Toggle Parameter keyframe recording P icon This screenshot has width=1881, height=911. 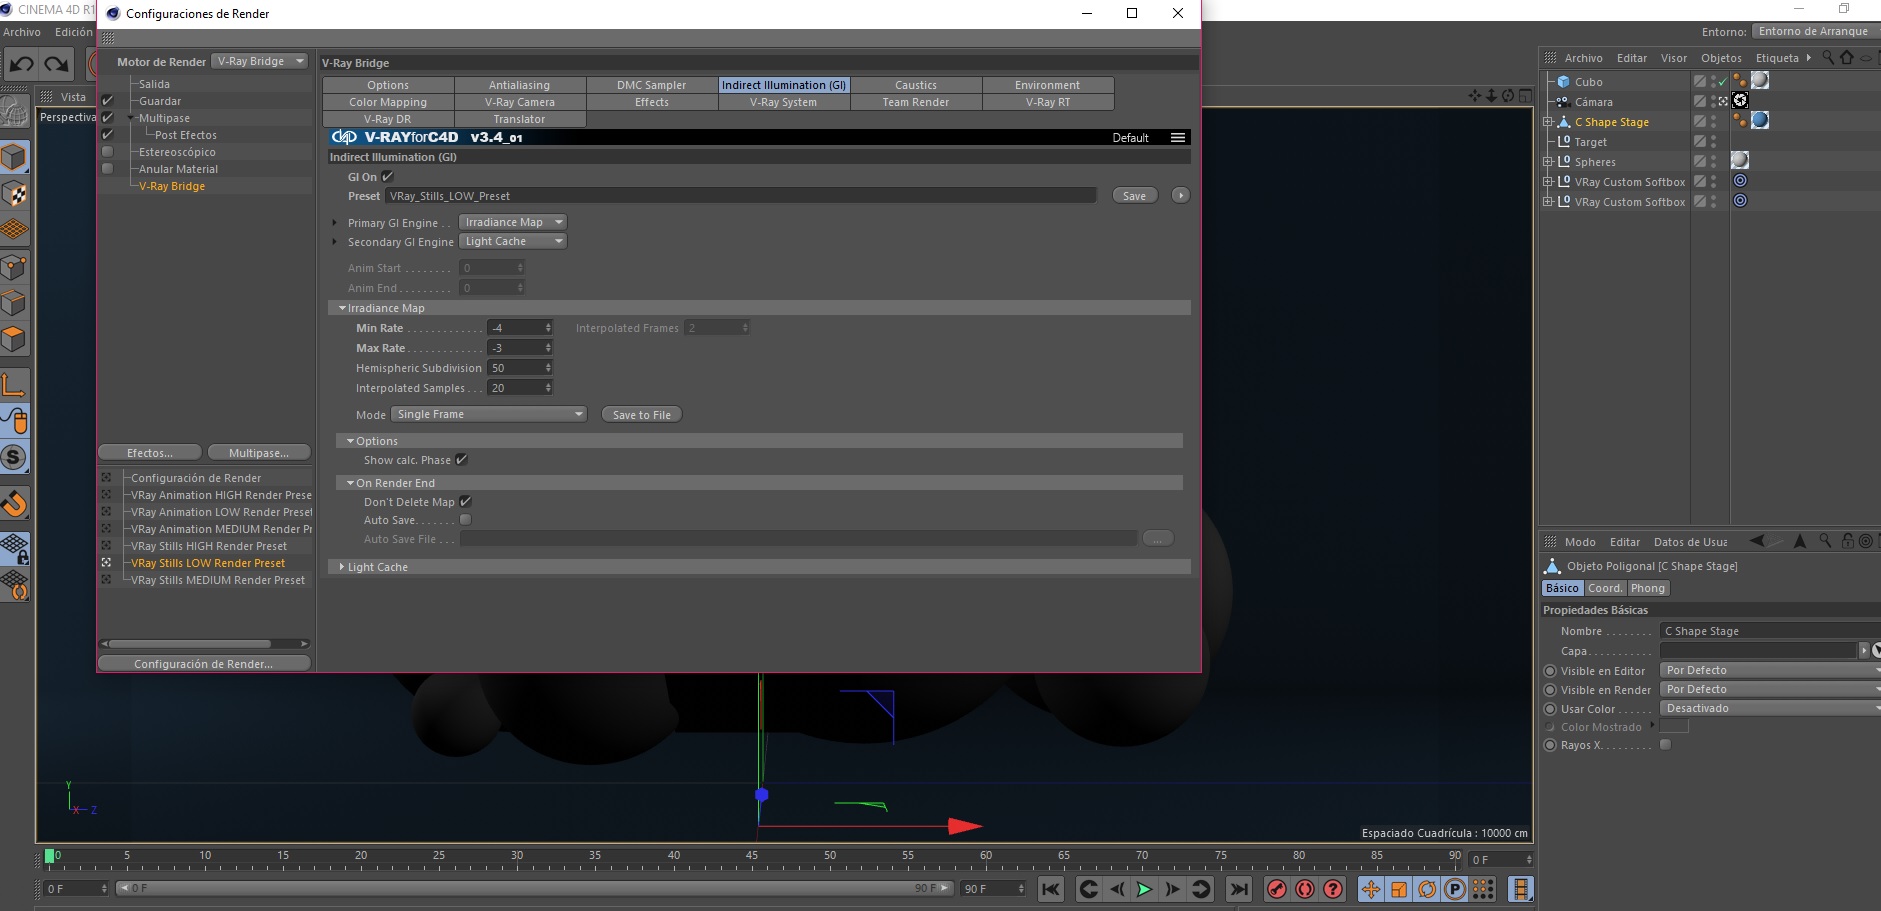(x=1455, y=889)
